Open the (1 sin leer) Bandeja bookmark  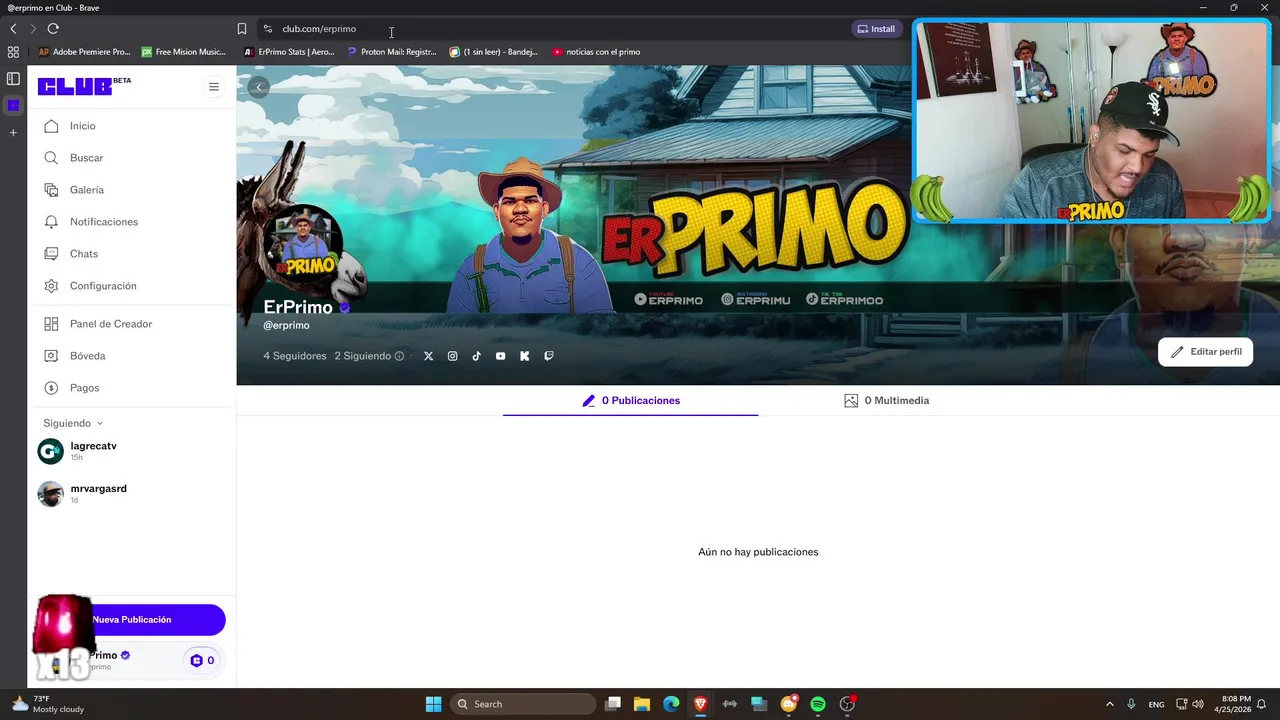tap(494, 52)
